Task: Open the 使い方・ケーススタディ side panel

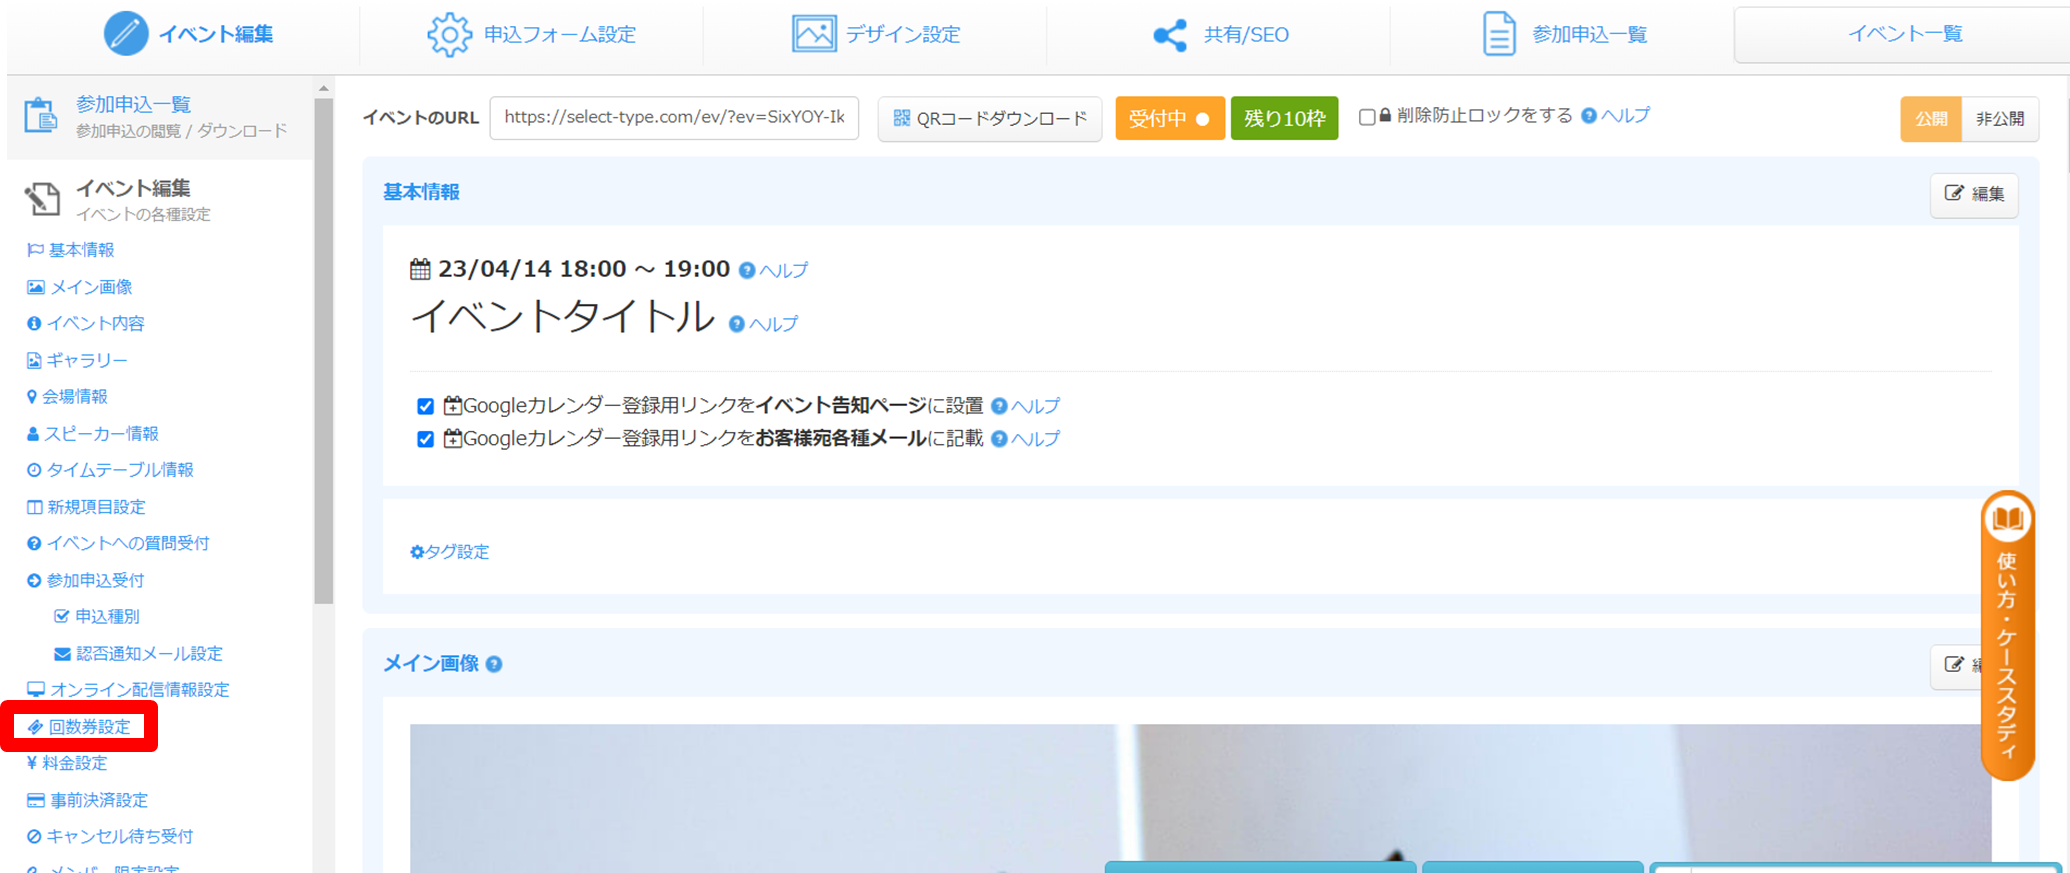Action: [2006, 635]
